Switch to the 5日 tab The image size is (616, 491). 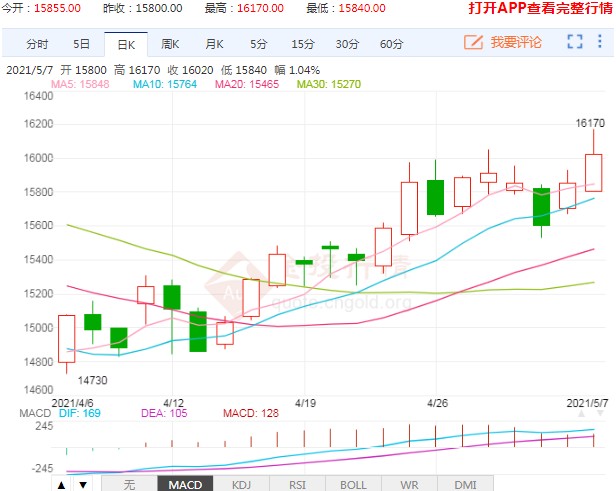[81, 44]
